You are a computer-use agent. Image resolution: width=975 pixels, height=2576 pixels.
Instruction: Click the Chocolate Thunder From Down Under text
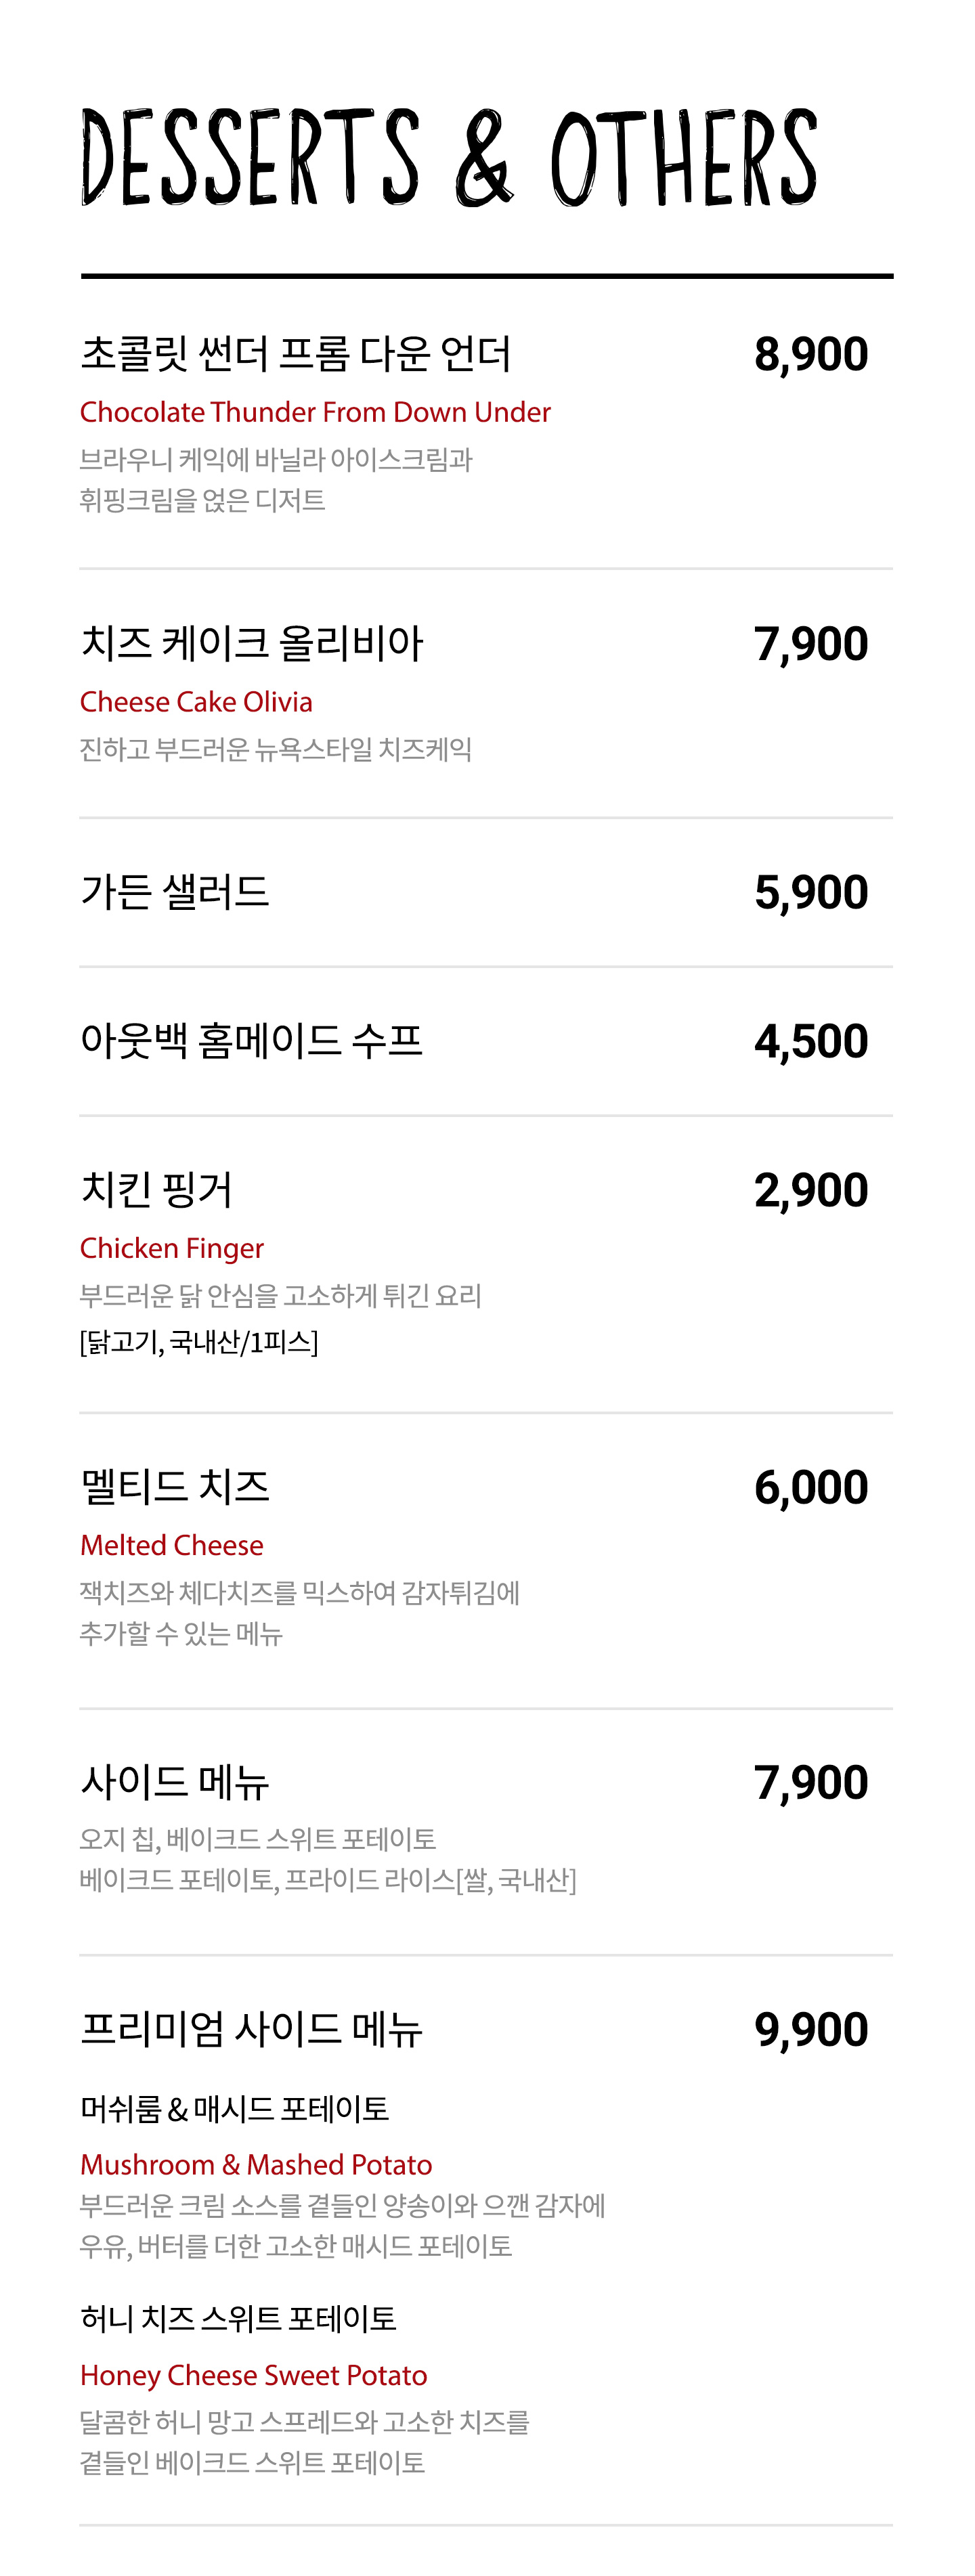coord(315,412)
